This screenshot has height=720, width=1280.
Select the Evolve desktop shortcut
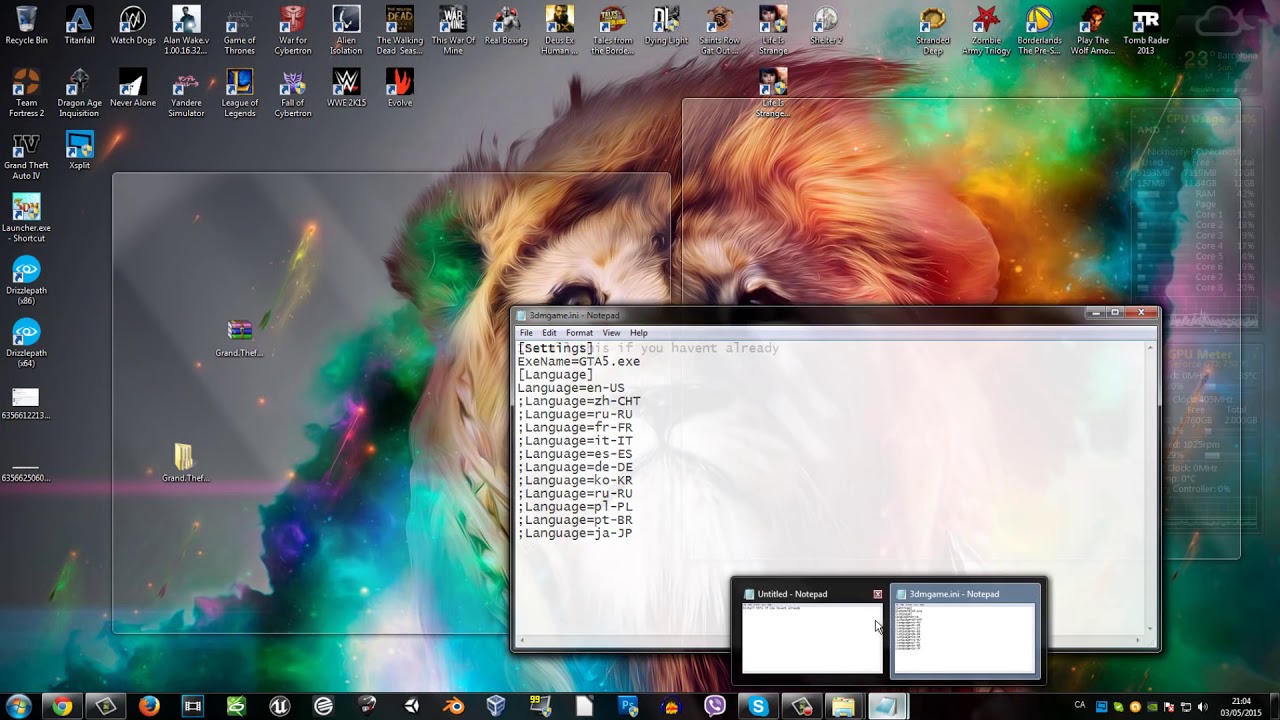[399, 88]
